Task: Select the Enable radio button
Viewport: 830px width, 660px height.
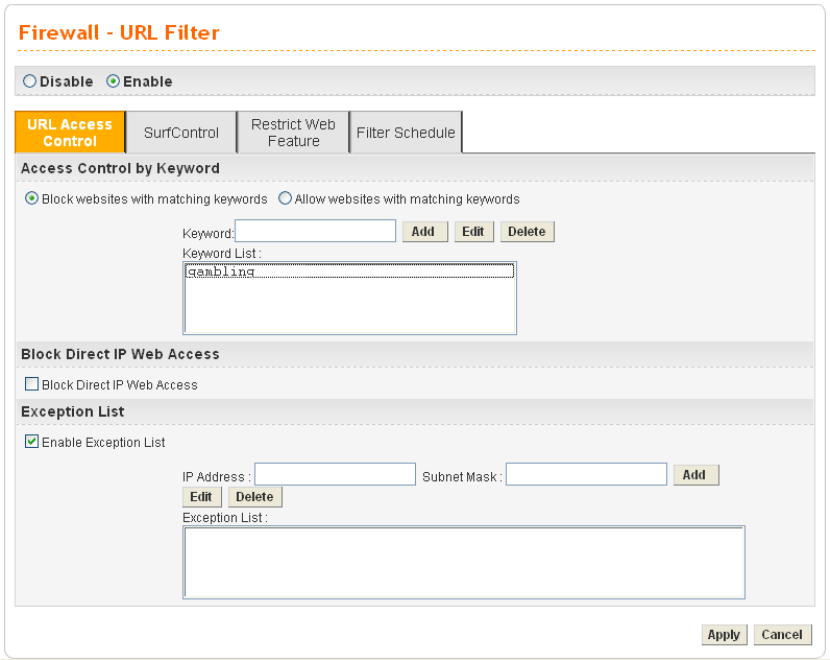Action: pyautogui.click(x=113, y=81)
